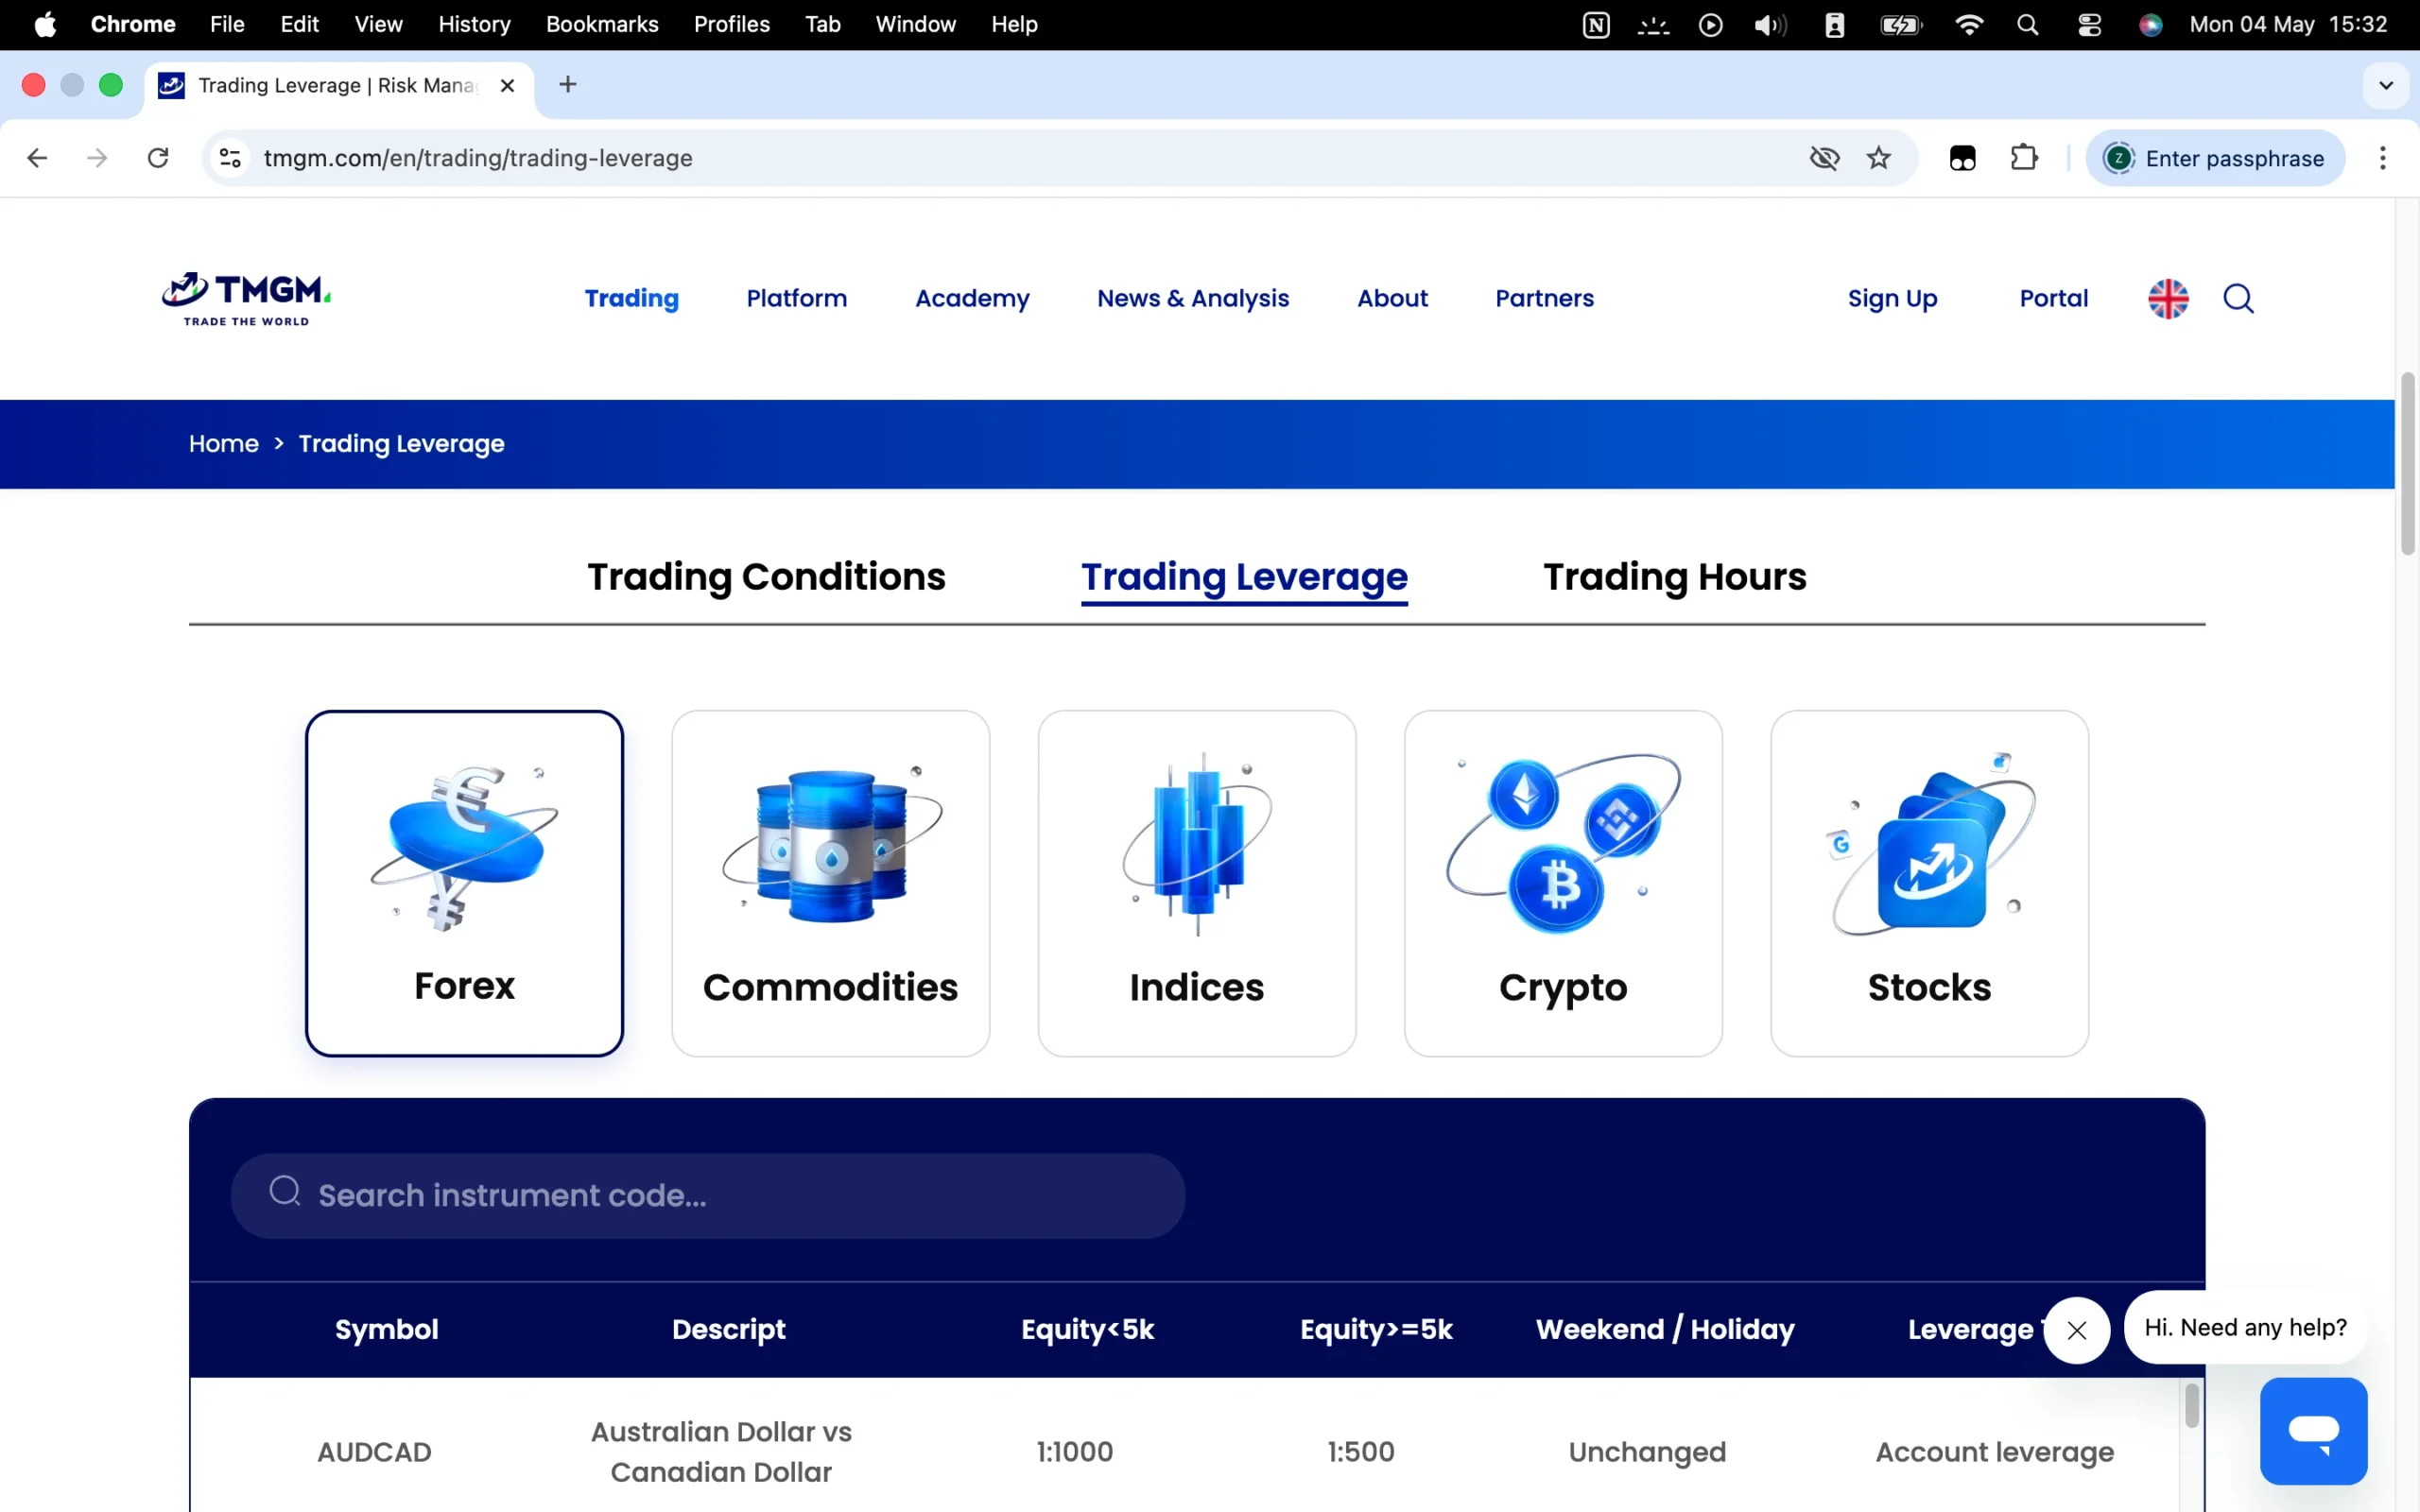
Task: Click the page vertical scrollbar thumb
Action: click(2407, 463)
